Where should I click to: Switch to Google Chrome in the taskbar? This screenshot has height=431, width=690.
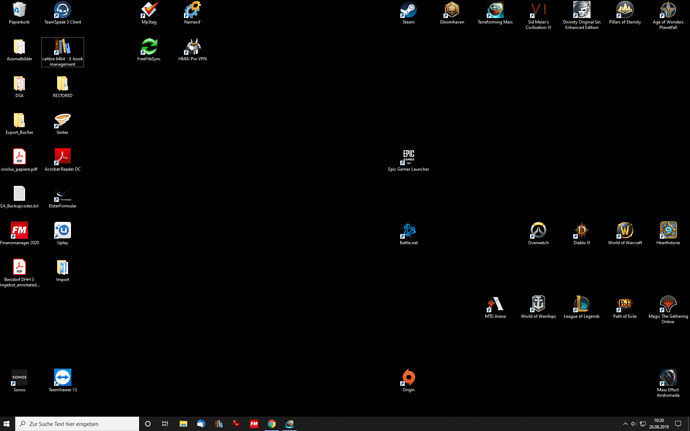click(272, 424)
